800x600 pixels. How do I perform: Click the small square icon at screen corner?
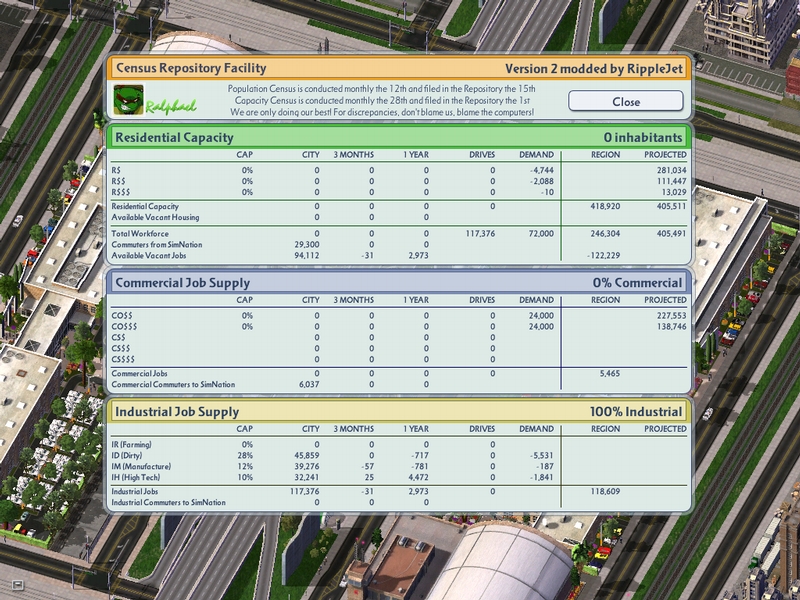(18, 584)
